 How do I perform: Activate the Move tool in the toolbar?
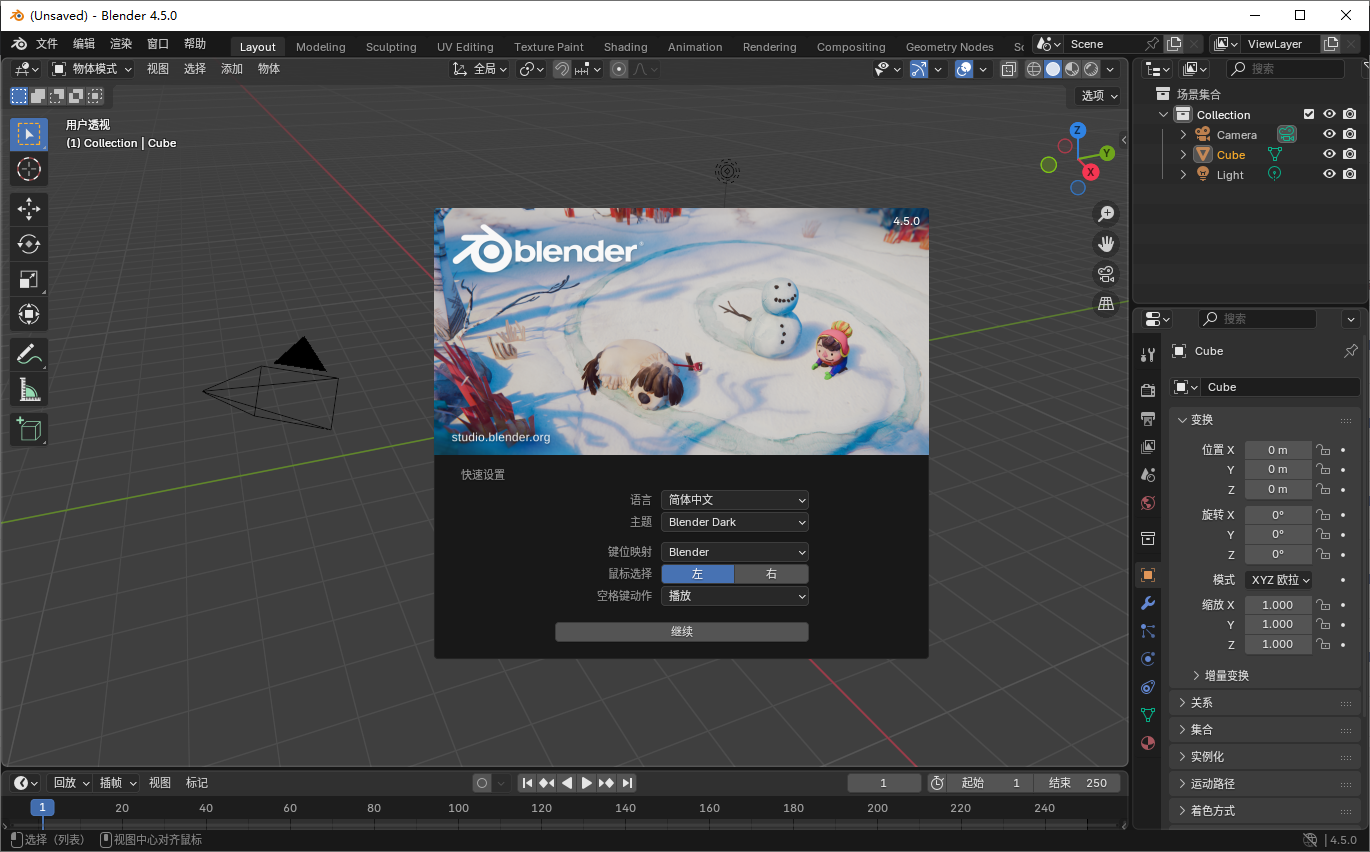click(29, 209)
